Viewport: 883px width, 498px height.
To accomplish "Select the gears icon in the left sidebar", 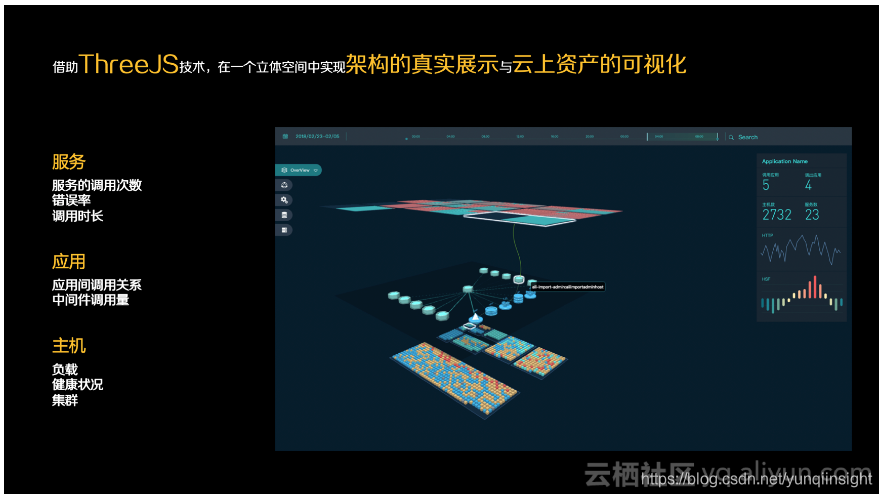I will 284,200.
